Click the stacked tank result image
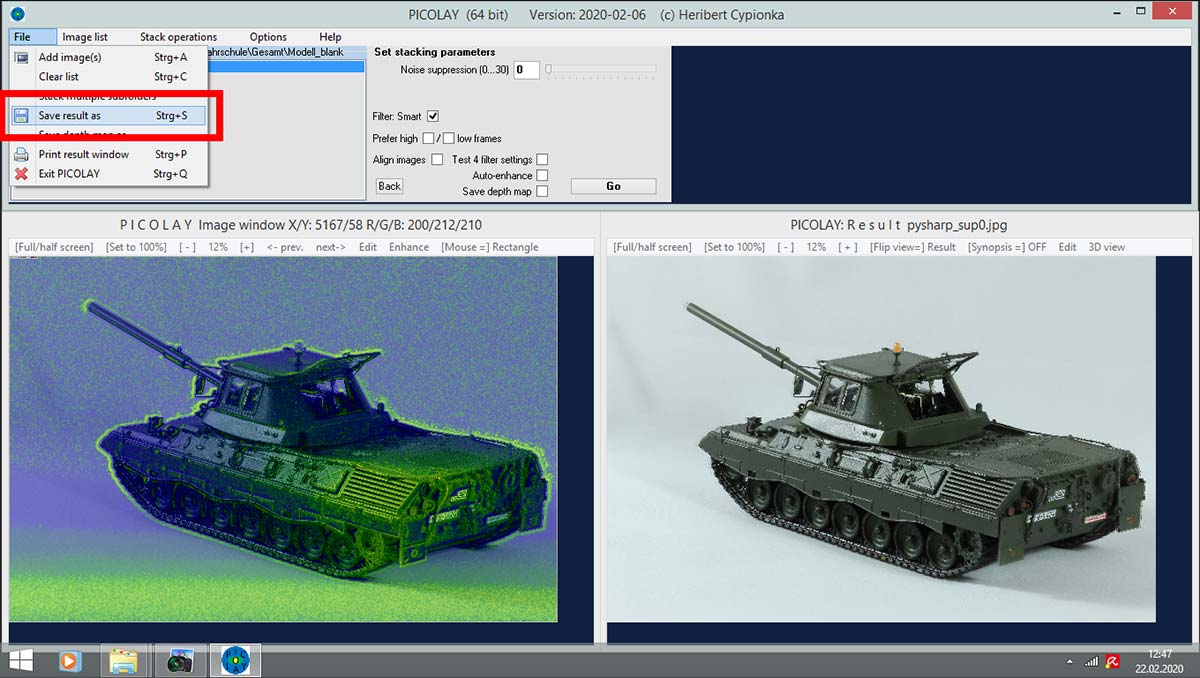Viewport: 1200px width, 678px height. coord(881,439)
